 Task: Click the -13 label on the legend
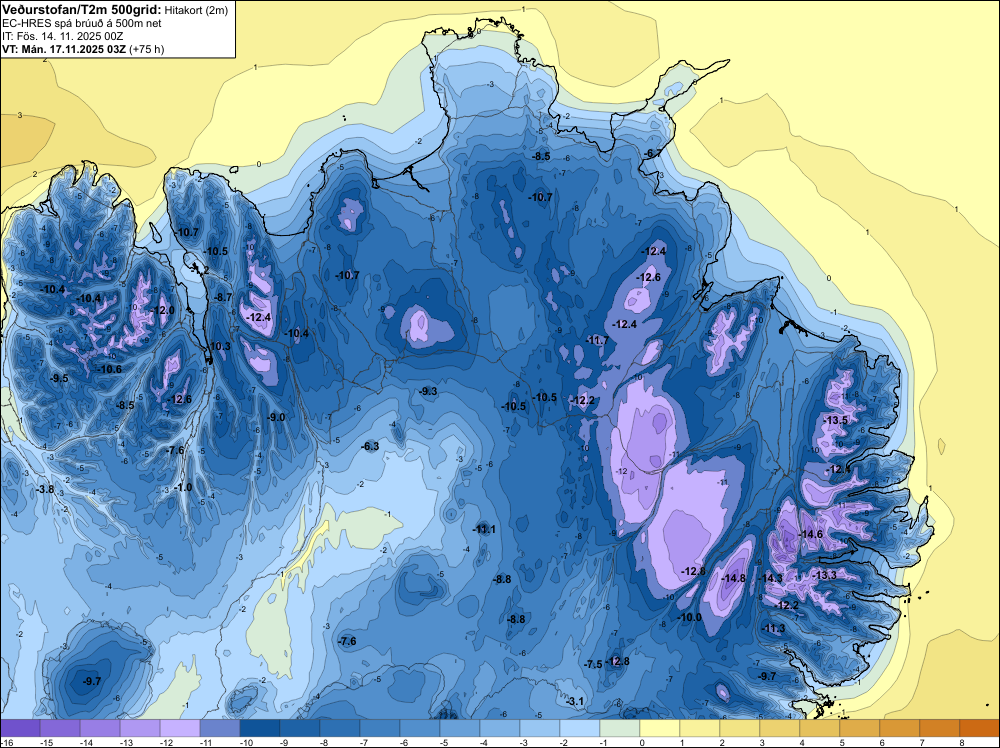click(126, 742)
